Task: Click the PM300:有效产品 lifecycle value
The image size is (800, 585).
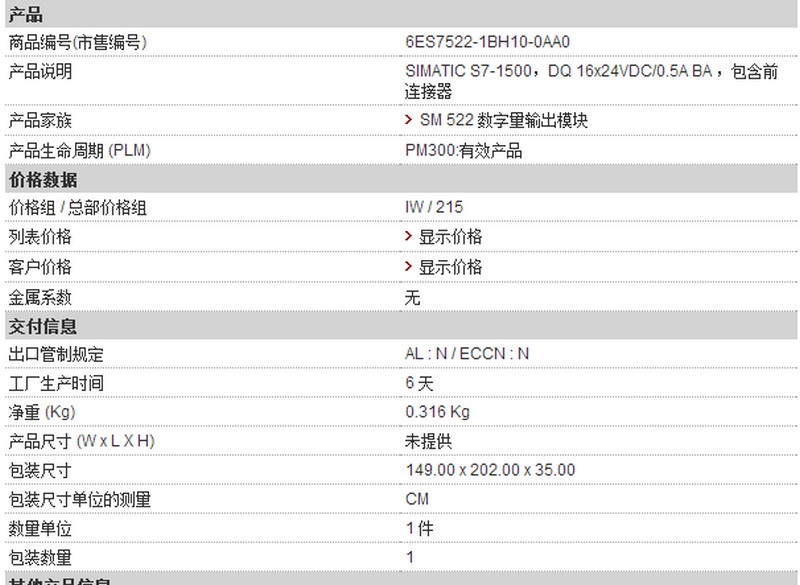Action: (463, 150)
